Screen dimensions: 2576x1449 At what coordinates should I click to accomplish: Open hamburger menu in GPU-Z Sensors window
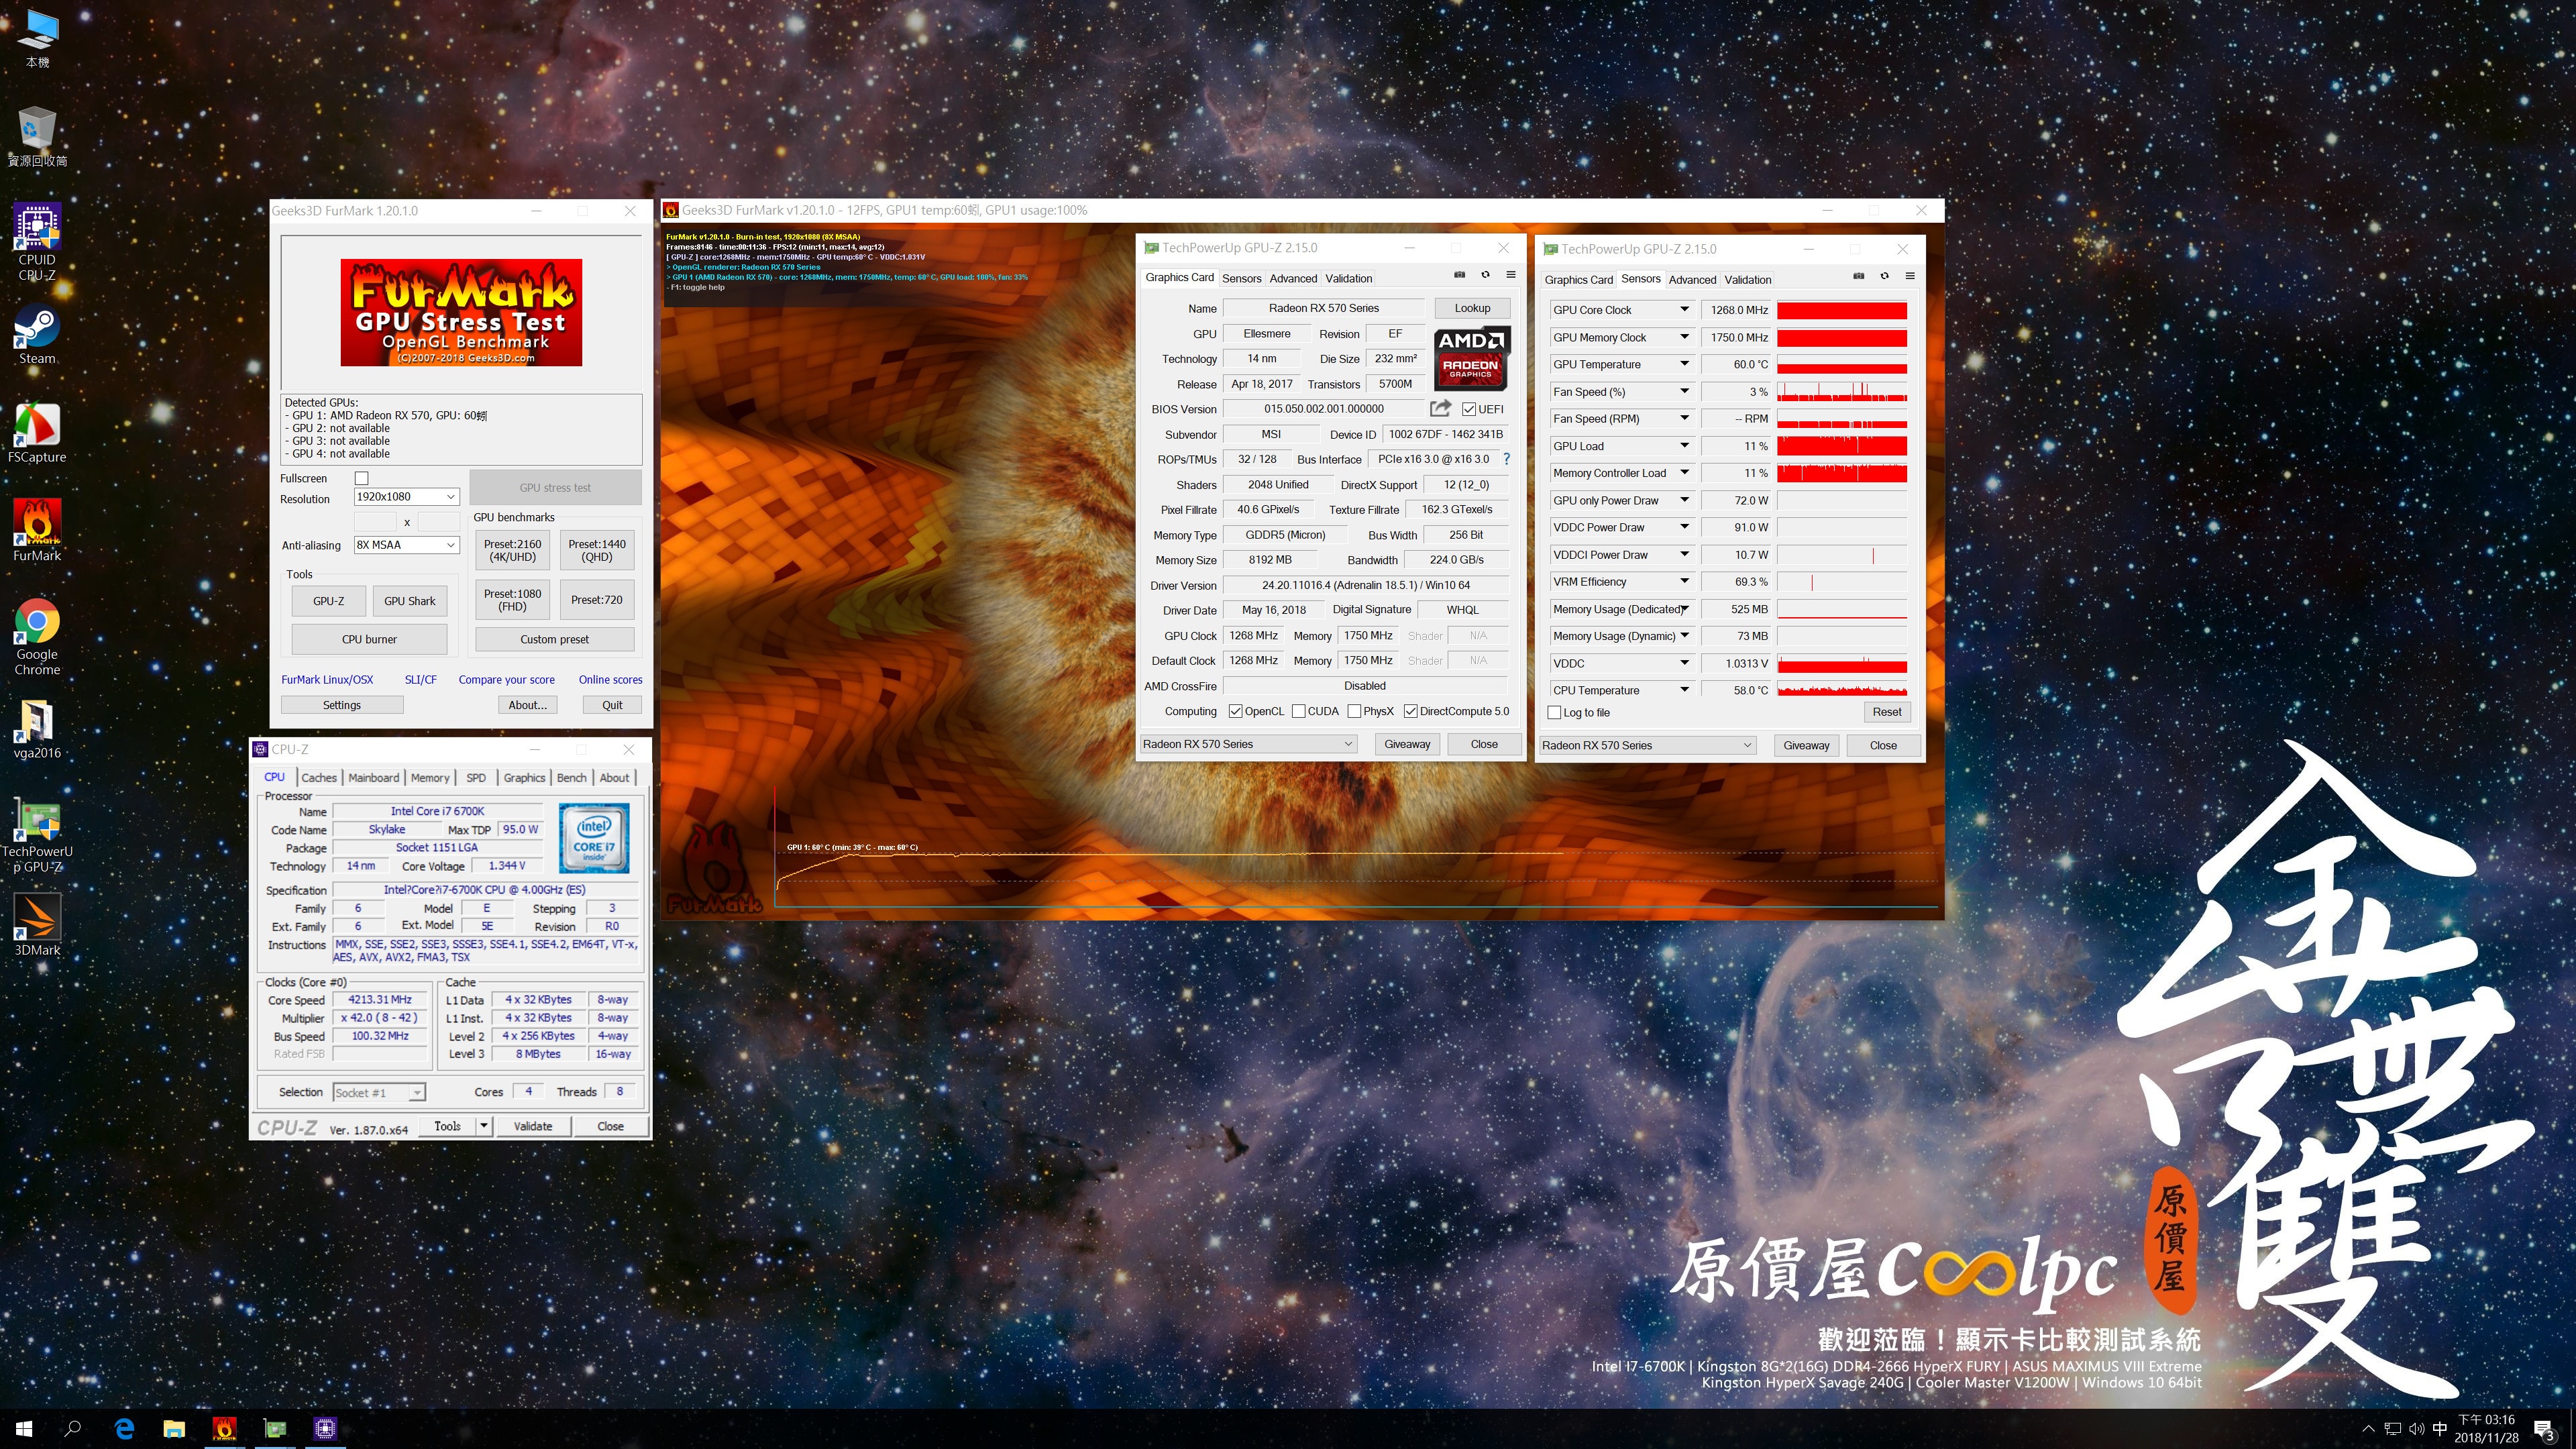pos(1910,276)
